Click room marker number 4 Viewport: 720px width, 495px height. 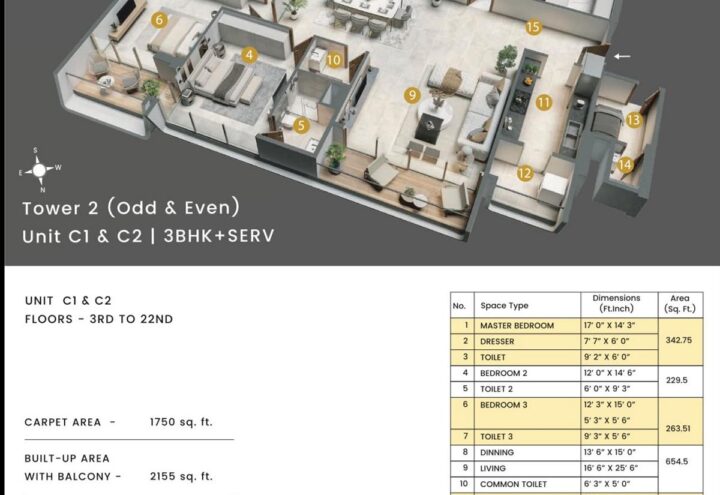pos(249,55)
